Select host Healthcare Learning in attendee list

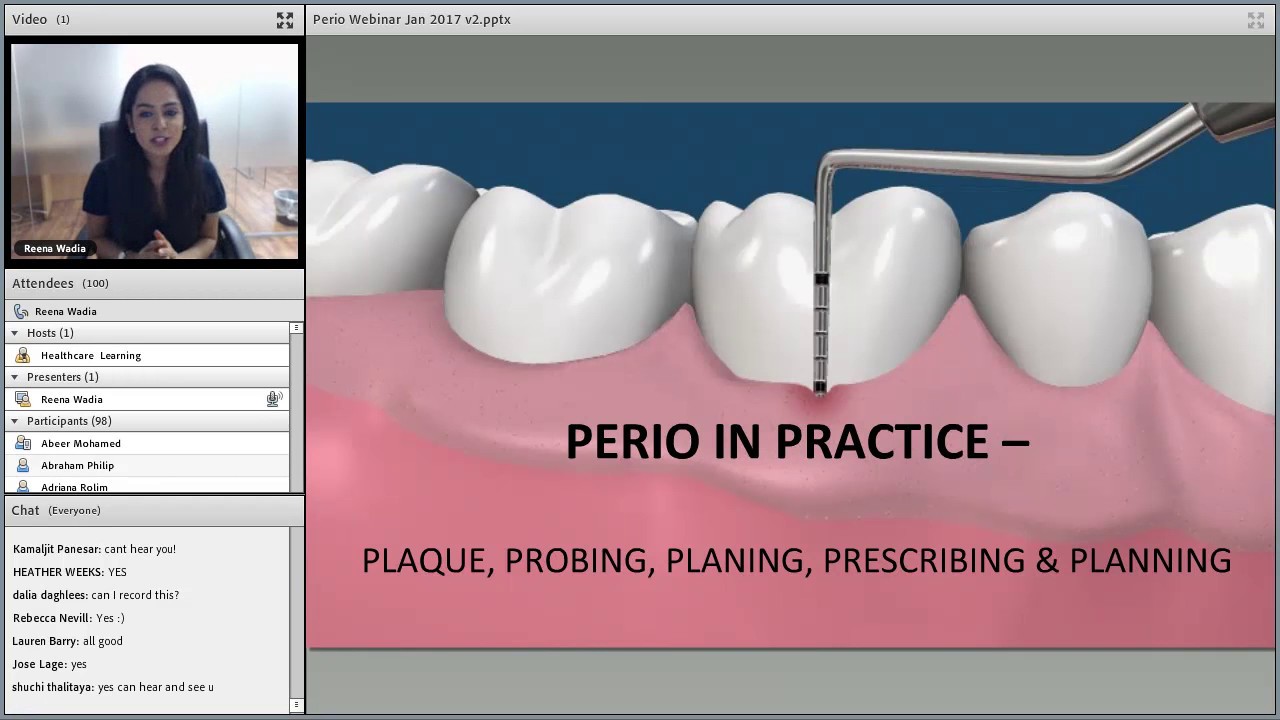coord(148,355)
